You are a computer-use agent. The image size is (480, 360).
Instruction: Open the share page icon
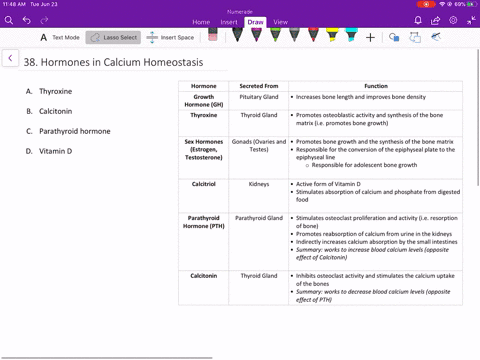click(x=435, y=21)
